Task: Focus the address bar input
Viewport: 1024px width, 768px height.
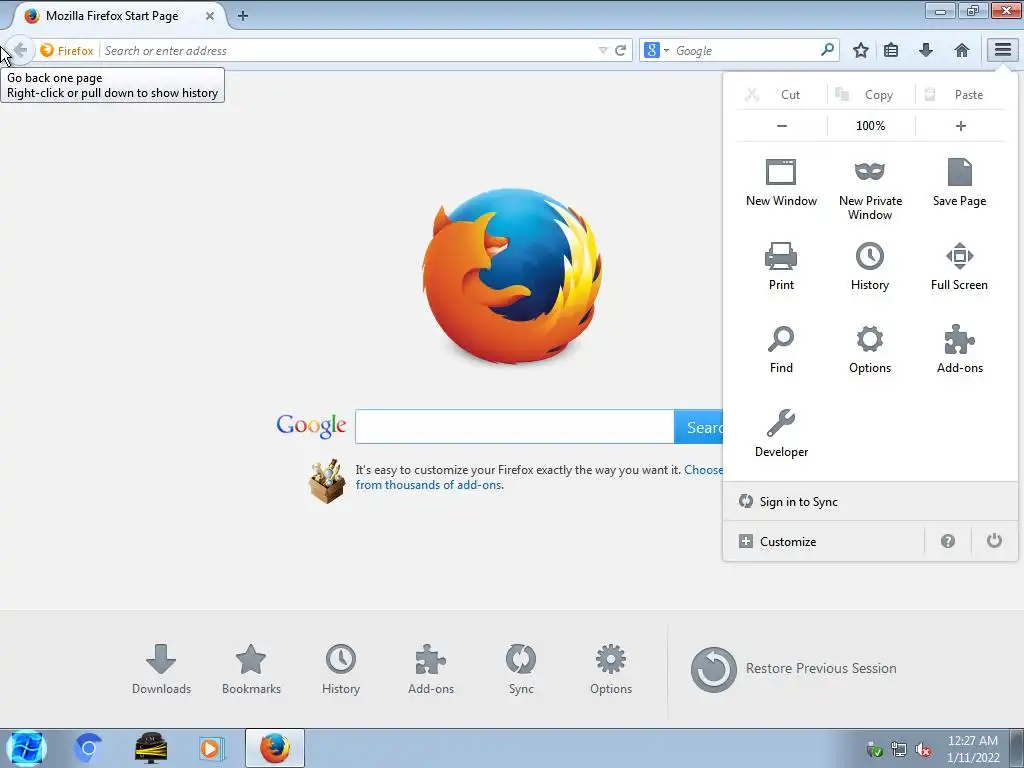Action: (x=349, y=50)
